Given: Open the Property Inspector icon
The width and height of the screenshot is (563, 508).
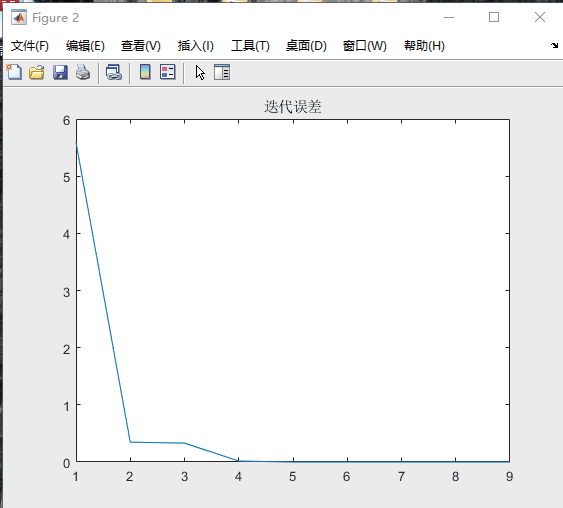Looking at the screenshot, I should [x=222, y=72].
